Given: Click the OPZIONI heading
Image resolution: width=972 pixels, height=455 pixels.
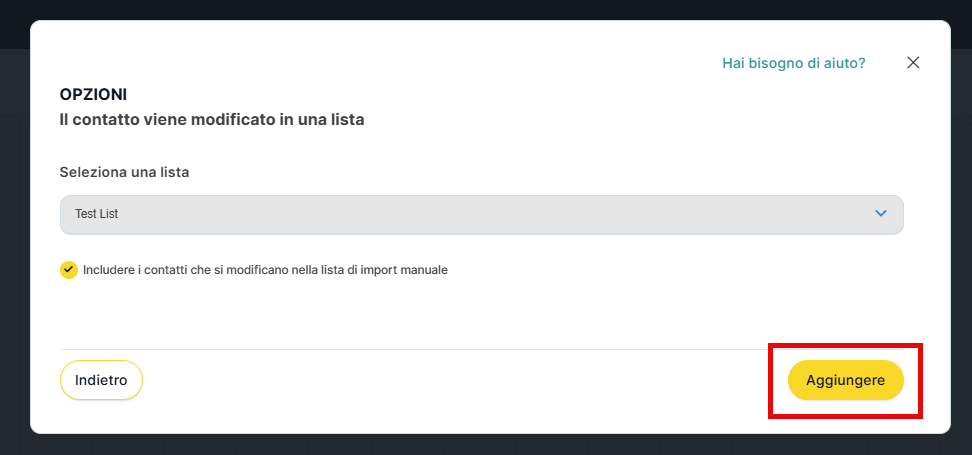Looking at the screenshot, I should tap(93, 95).
